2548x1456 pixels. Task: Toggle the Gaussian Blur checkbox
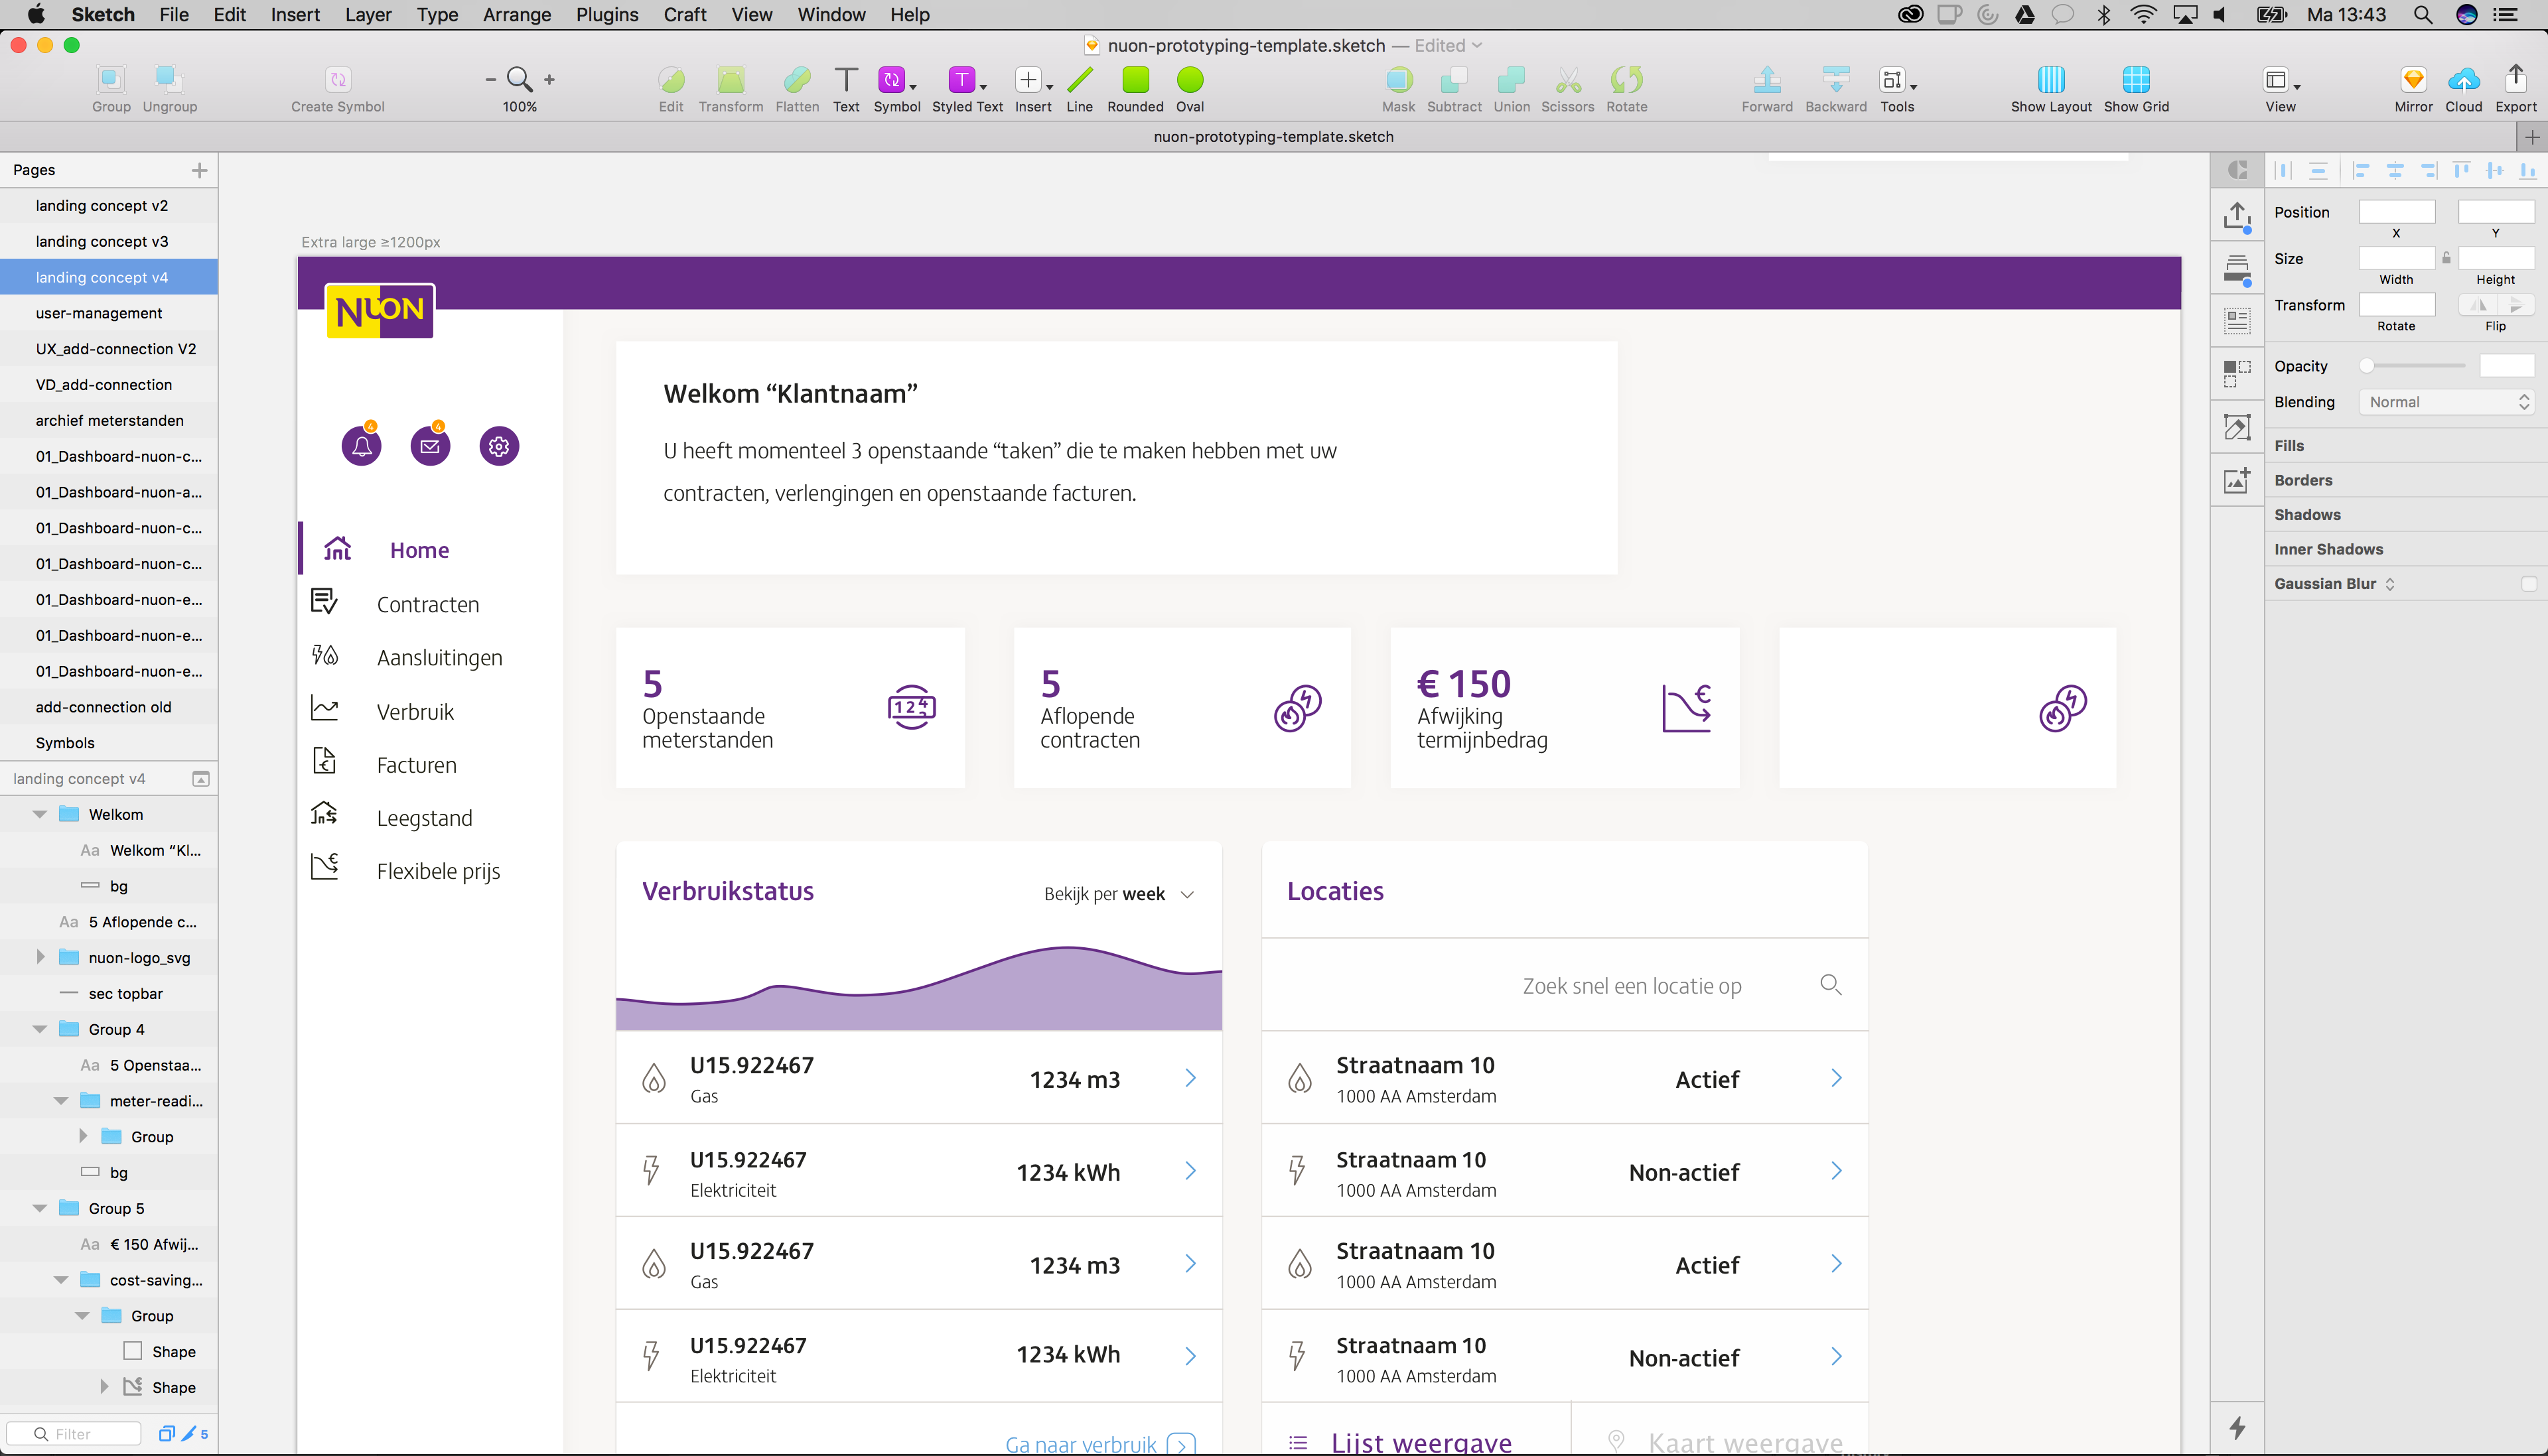click(2529, 584)
